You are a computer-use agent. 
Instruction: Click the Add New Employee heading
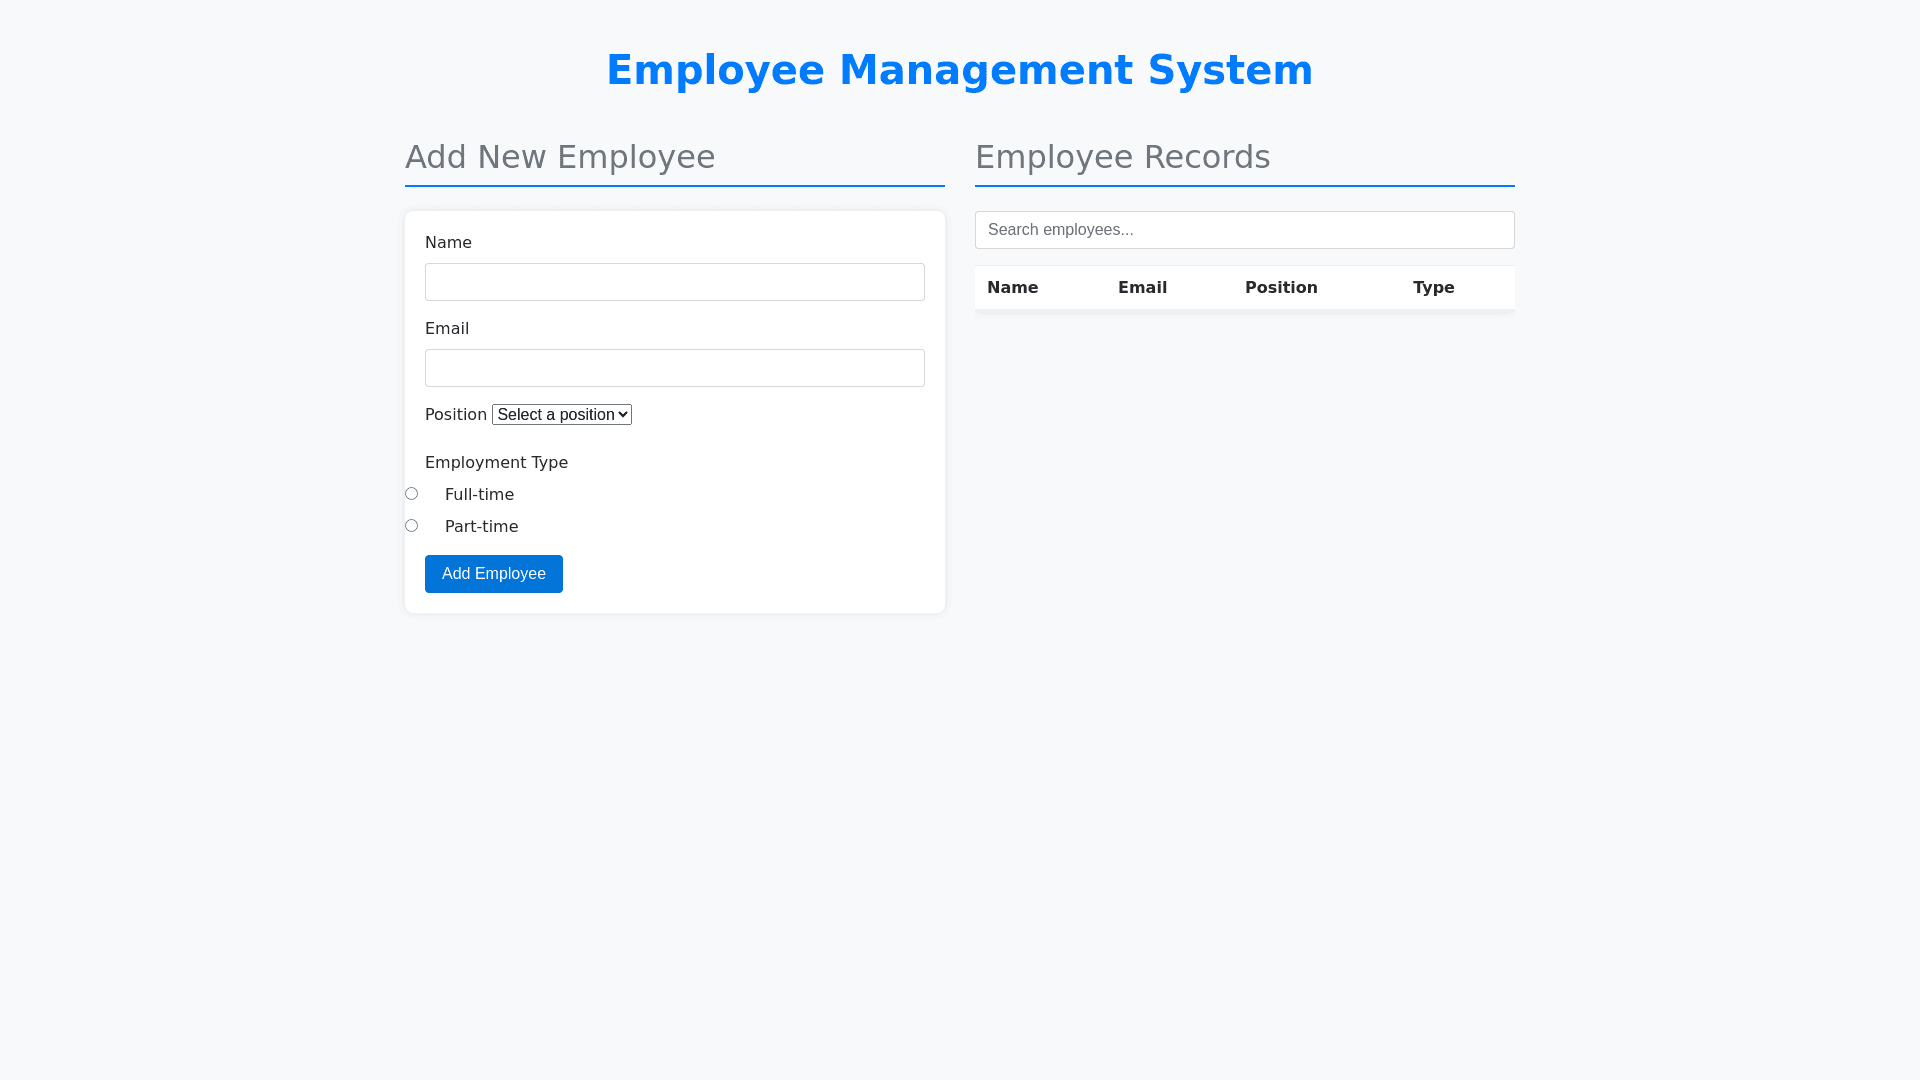[560, 157]
